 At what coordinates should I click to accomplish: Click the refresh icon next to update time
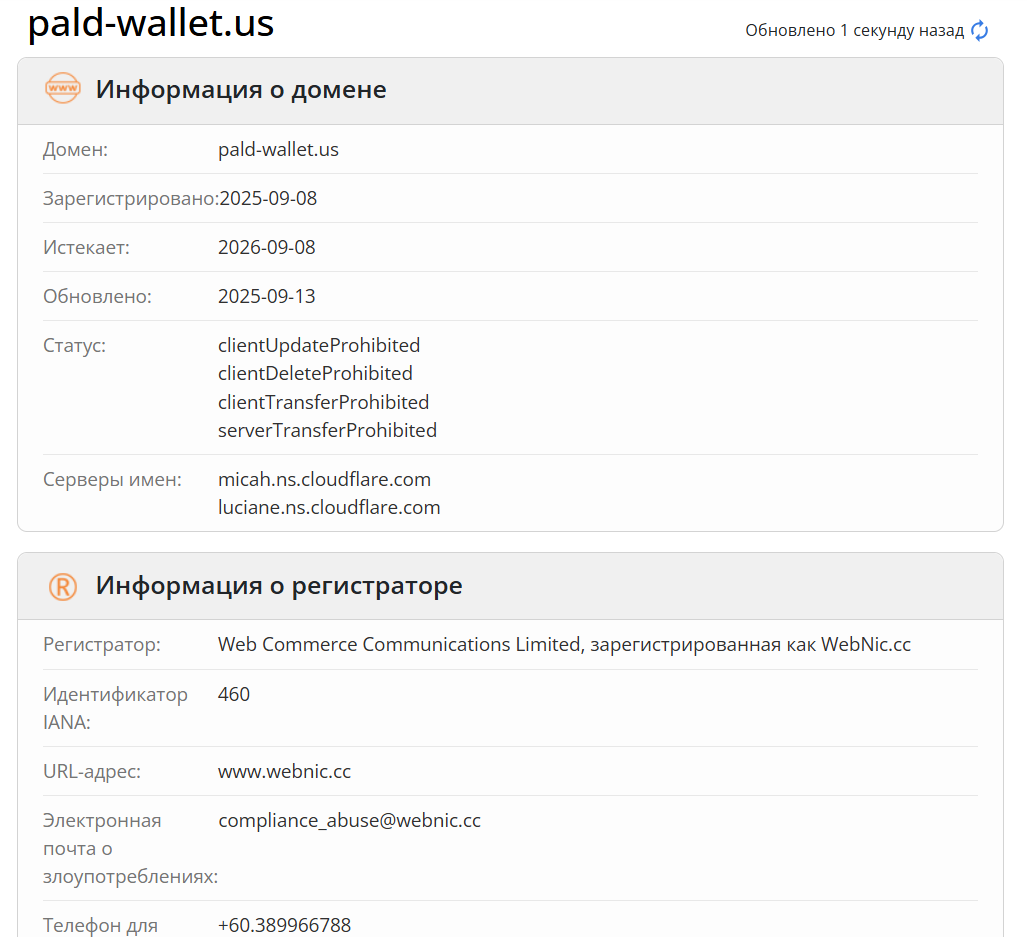980,30
